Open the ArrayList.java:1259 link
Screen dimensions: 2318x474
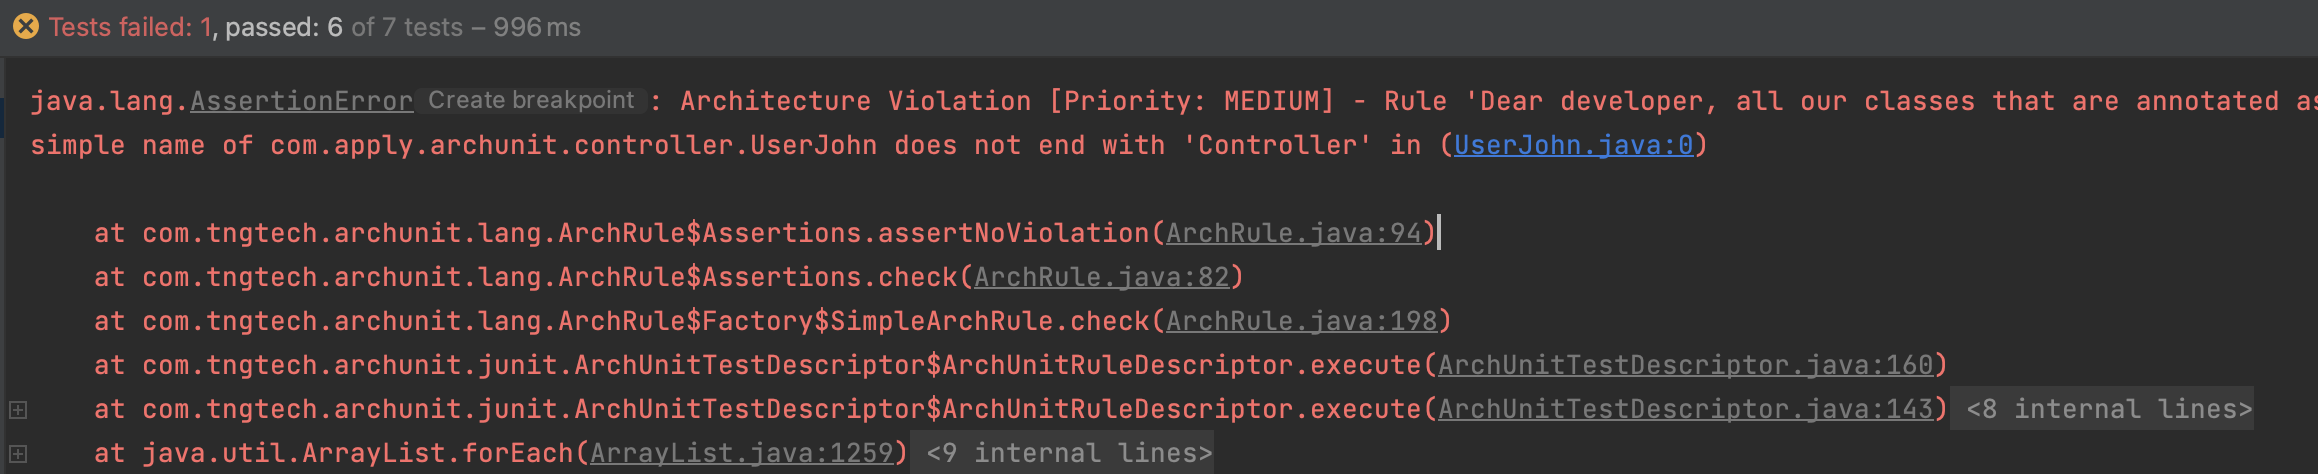click(x=742, y=453)
